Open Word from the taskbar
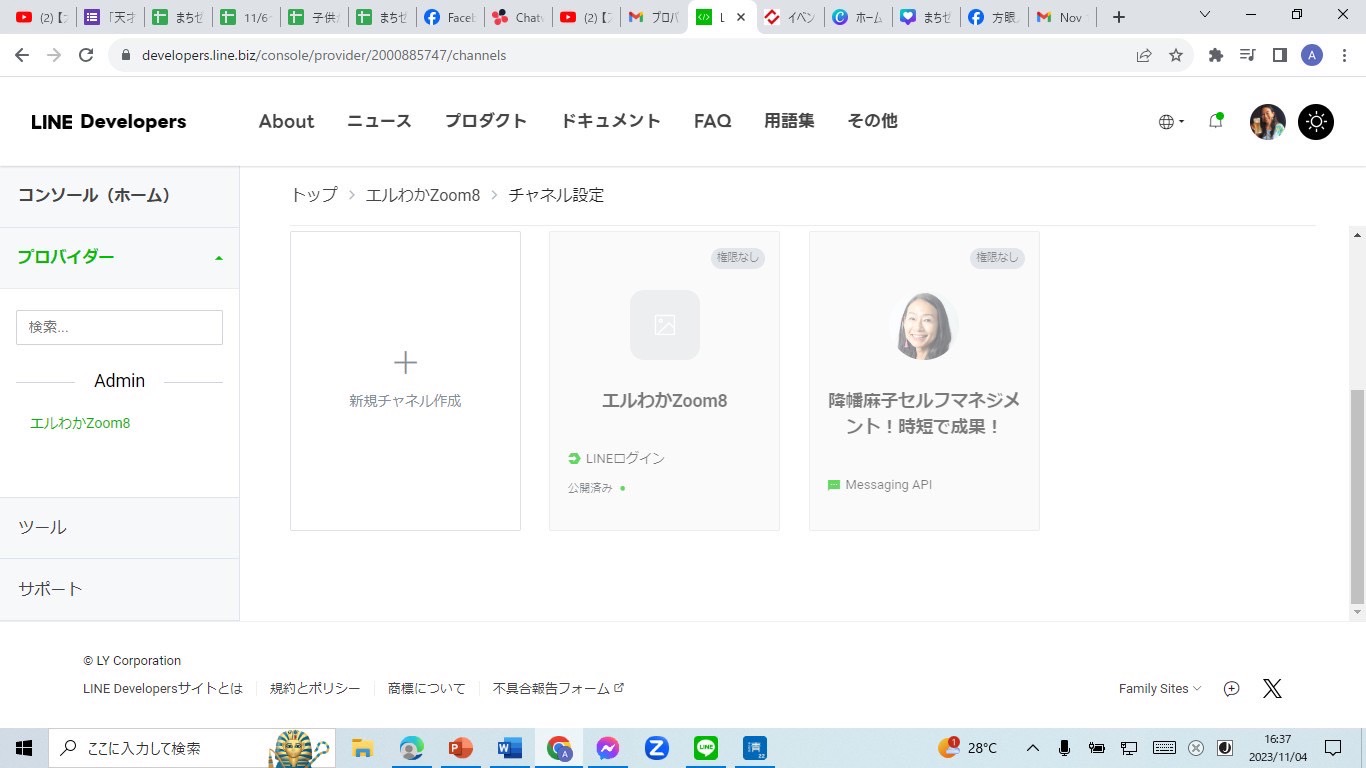The image size is (1366, 768). [x=509, y=748]
